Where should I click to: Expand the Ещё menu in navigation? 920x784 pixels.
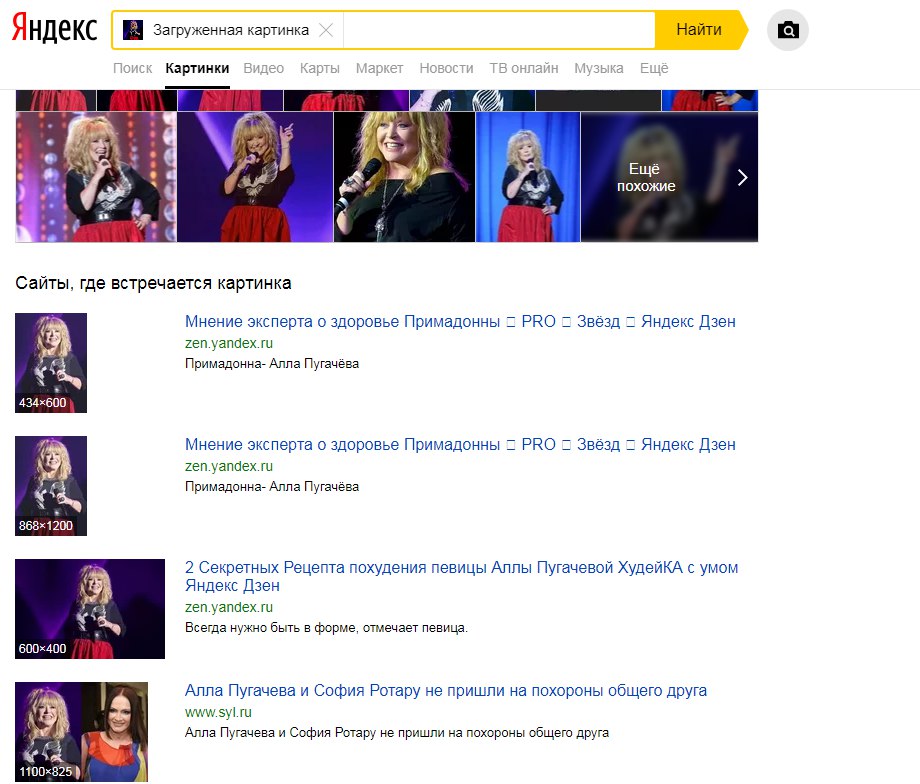click(654, 68)
